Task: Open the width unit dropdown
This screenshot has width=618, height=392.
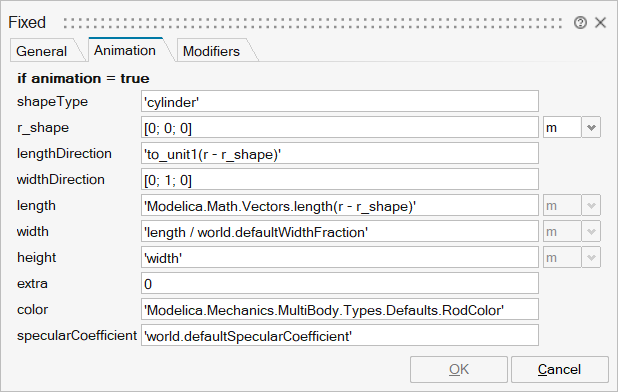Action: coord(591,231)
